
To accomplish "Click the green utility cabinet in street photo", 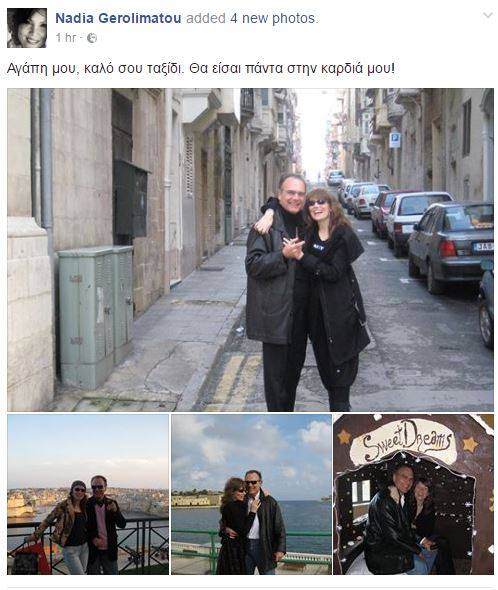I will click(96, 316).
